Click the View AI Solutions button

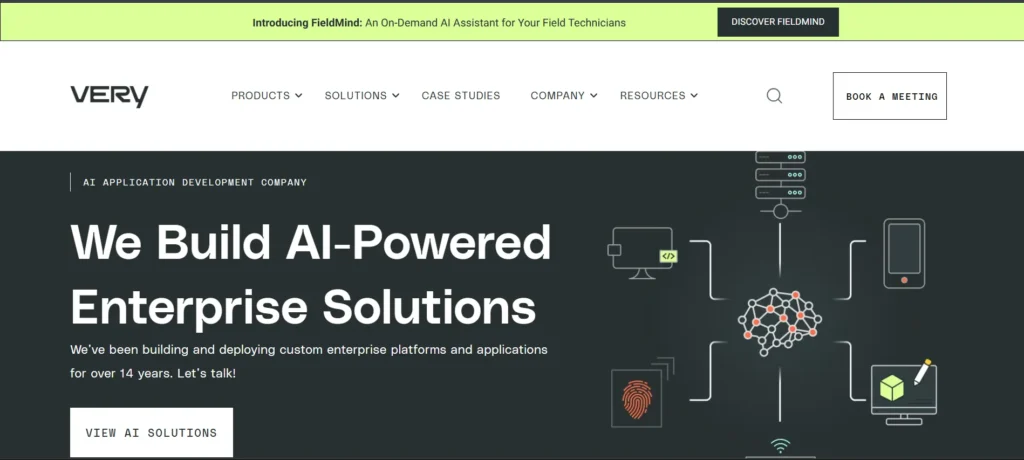coord(151,433)
